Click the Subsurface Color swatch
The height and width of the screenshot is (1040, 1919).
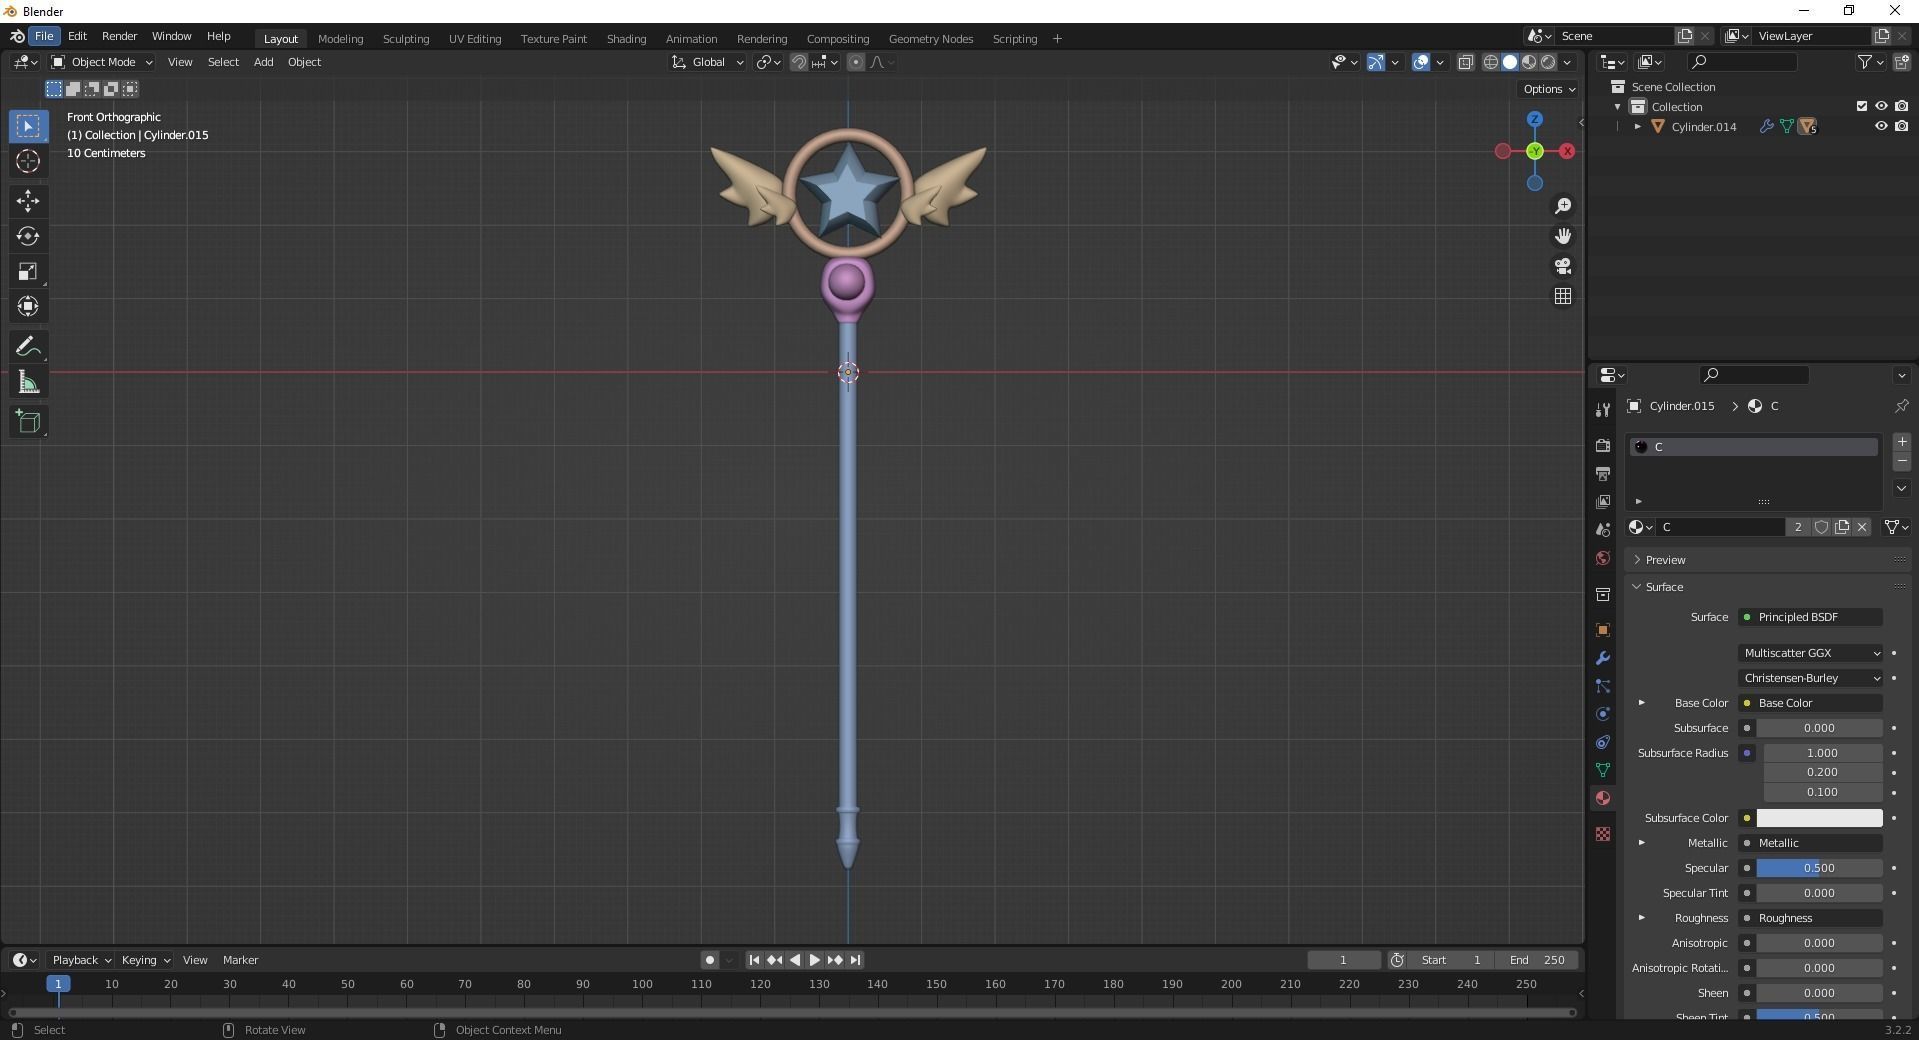[x=1819, y=818]
